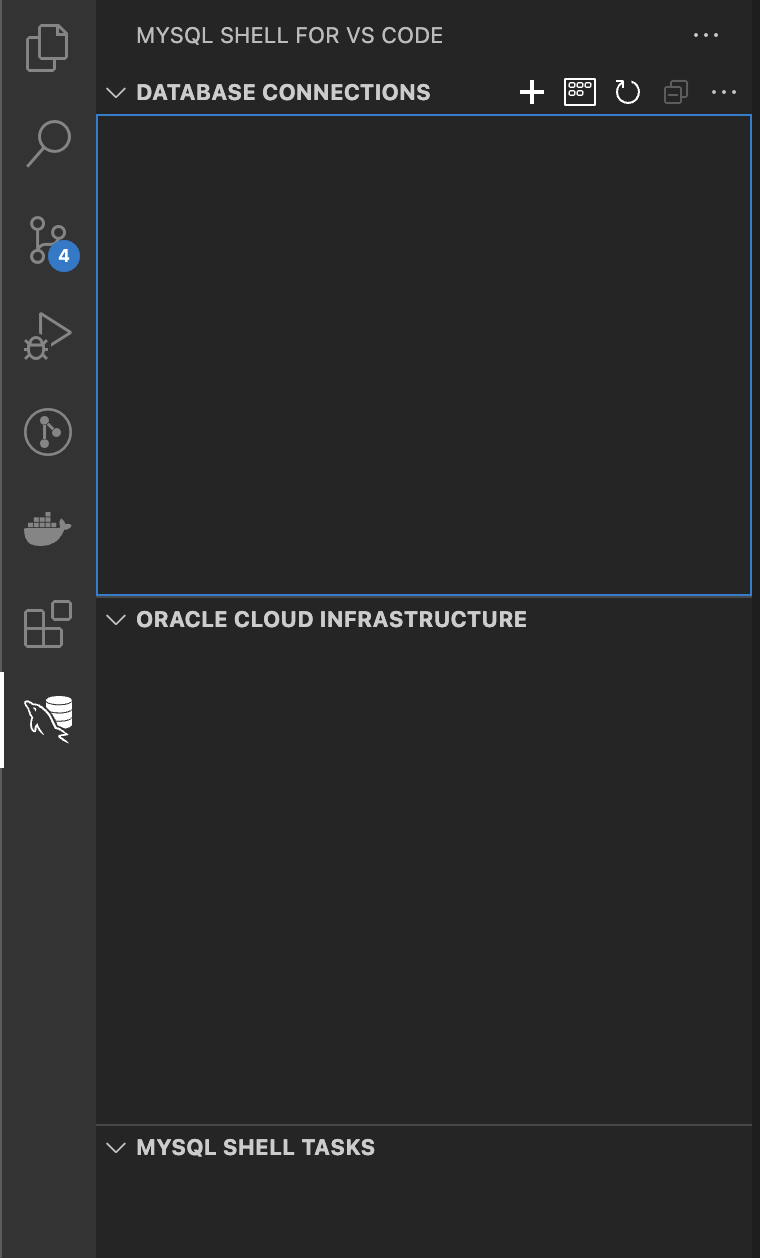The image size is (760, 1258).
Task: Open the Run and Debug view
Action: [x=48, y=336]
